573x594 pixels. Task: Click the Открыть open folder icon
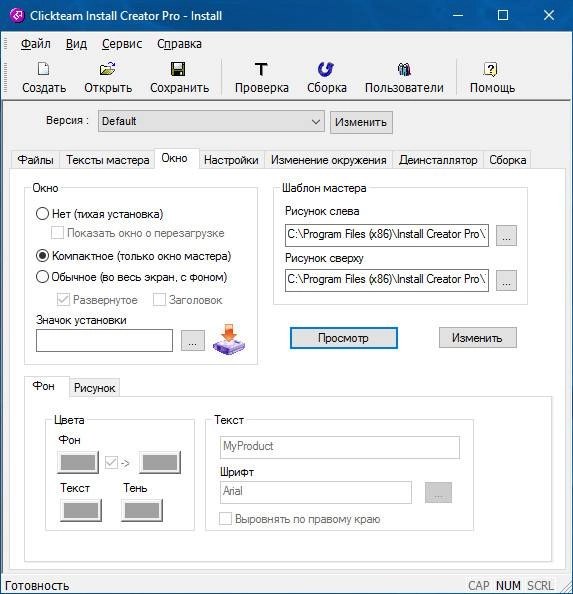click(108, 69)
